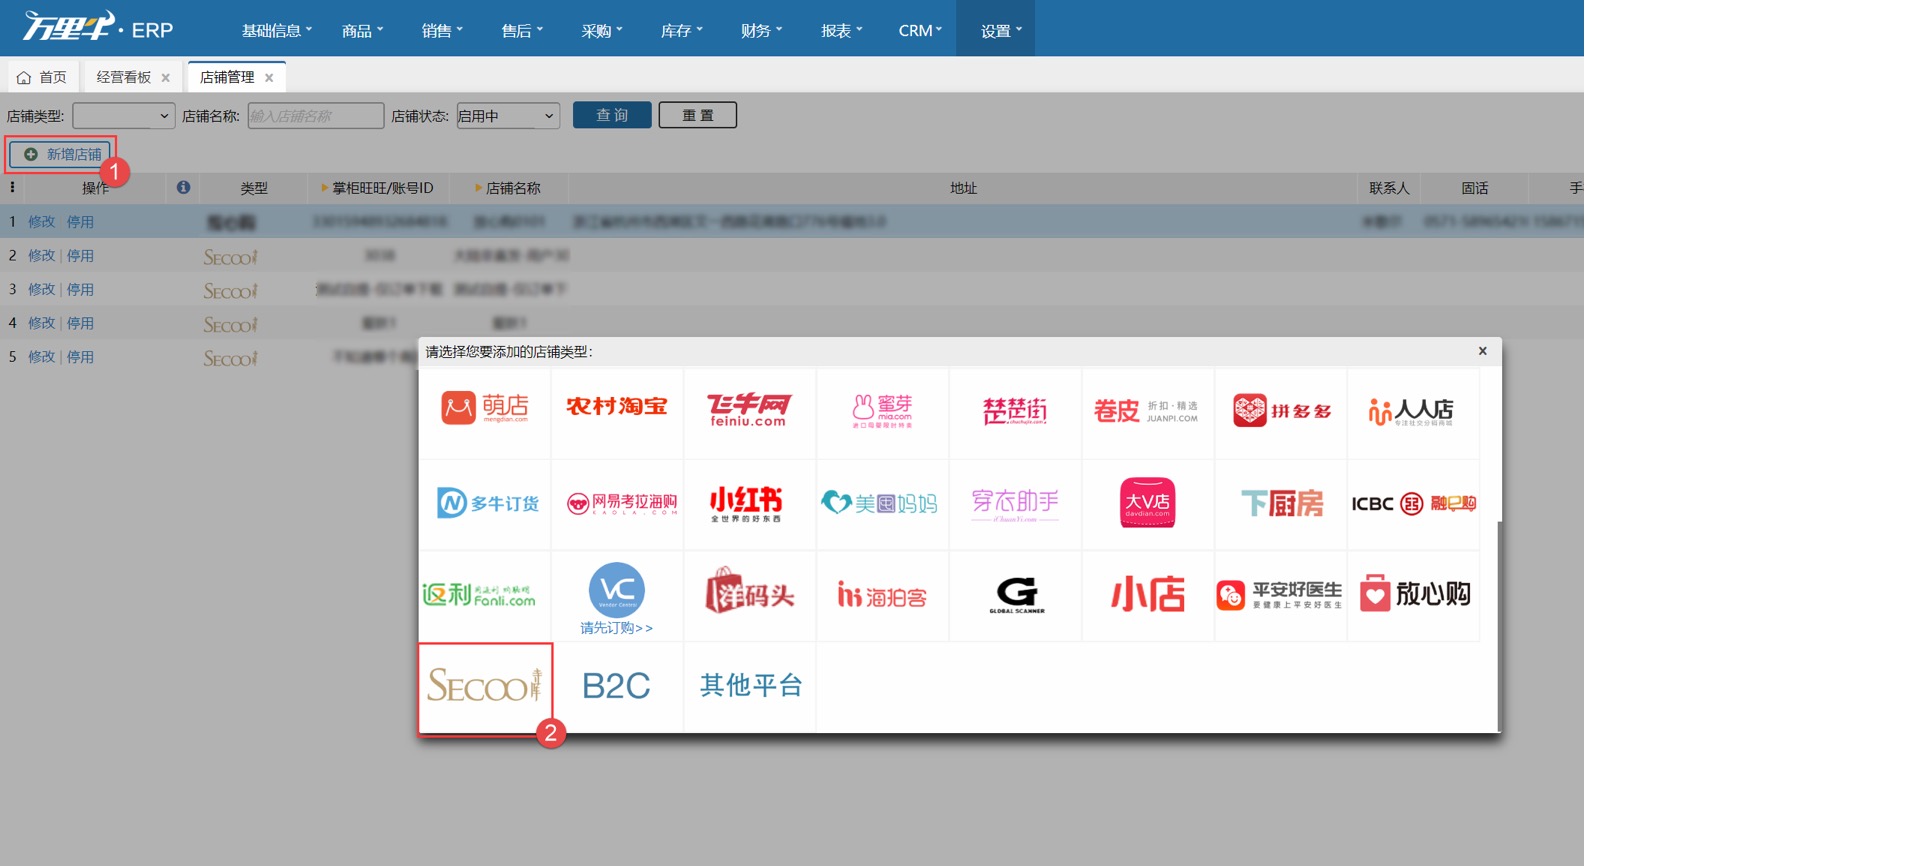
Task: Open the 店铺类型 dropdown
Action: tap(124, 116)
